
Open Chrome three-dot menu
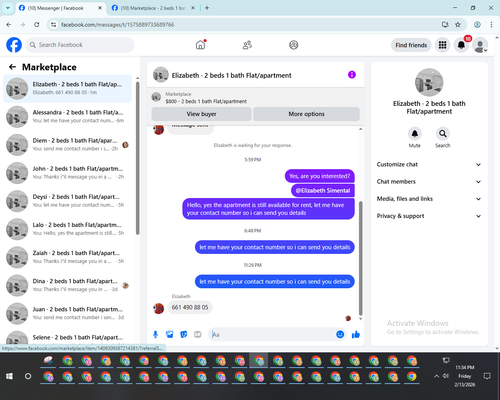[491, 24]
